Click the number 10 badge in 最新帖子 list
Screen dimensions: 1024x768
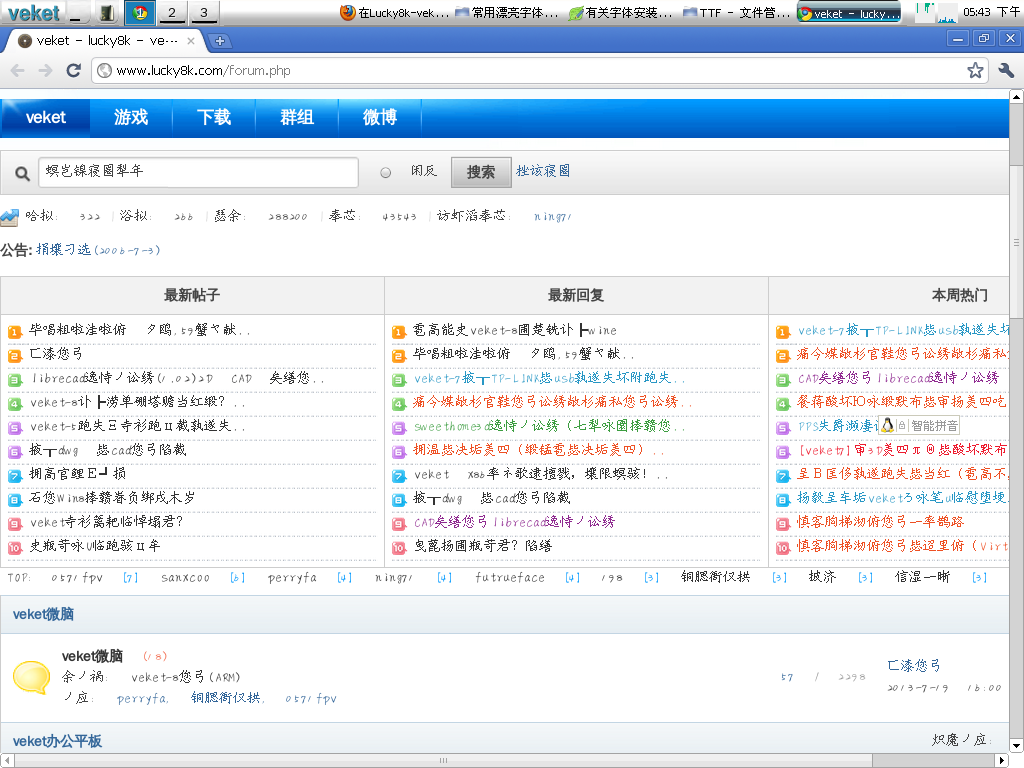(x=14, y=547)
